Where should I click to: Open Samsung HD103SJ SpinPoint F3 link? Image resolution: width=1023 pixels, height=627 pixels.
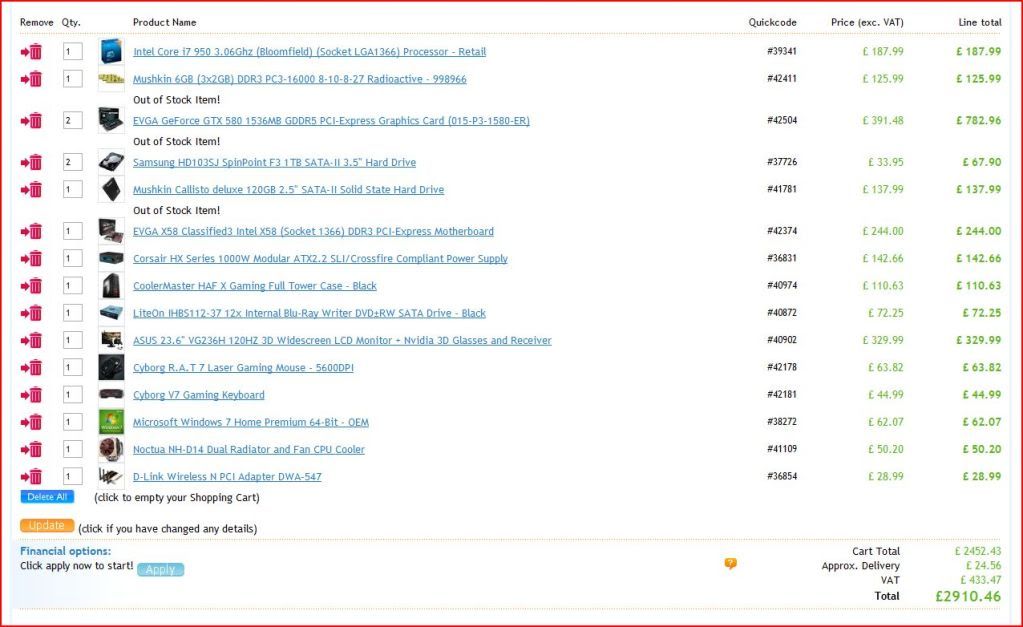274,162
